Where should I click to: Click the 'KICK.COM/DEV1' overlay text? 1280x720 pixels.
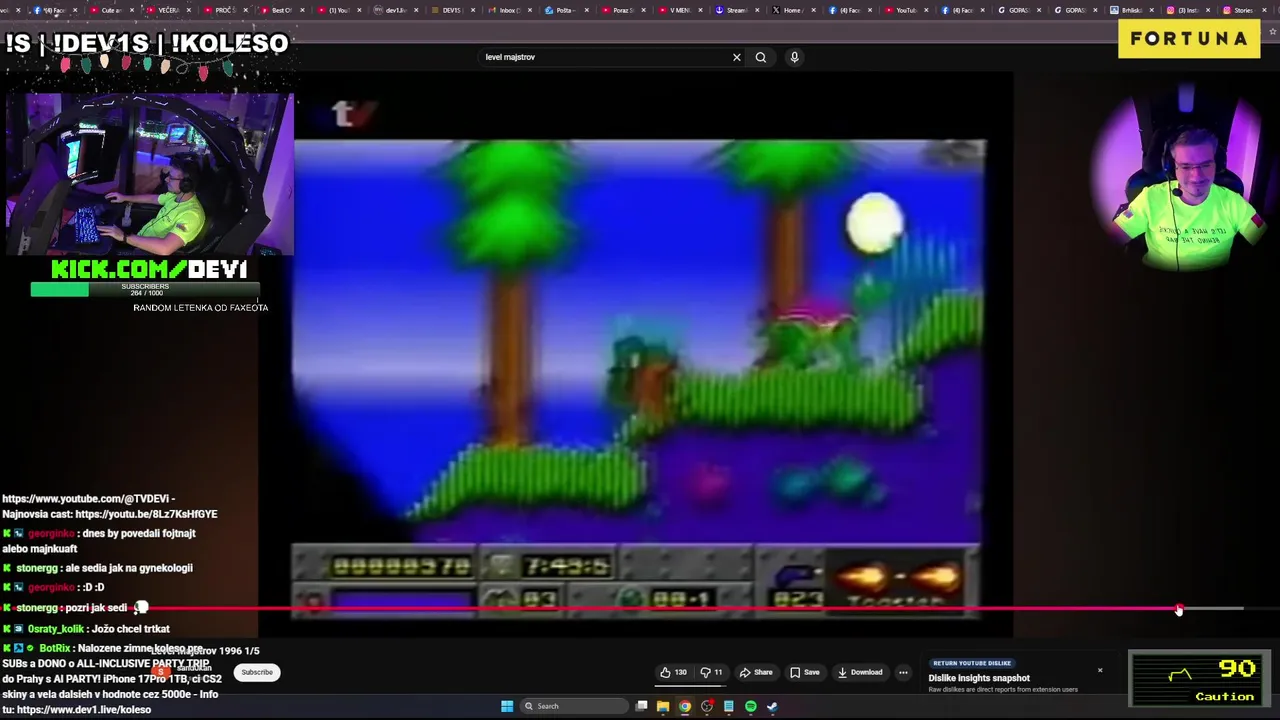[x=149, y=269]
